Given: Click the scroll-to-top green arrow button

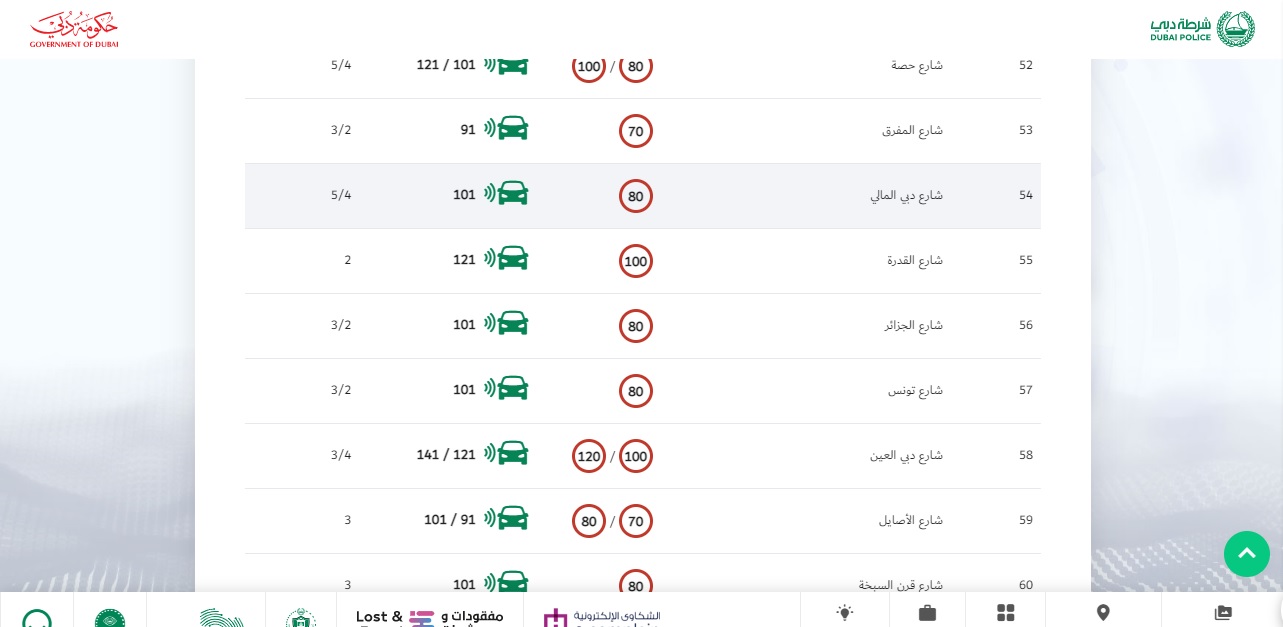Looking at the screenshot, I should pyautogui.click(x=1246, y=554).
